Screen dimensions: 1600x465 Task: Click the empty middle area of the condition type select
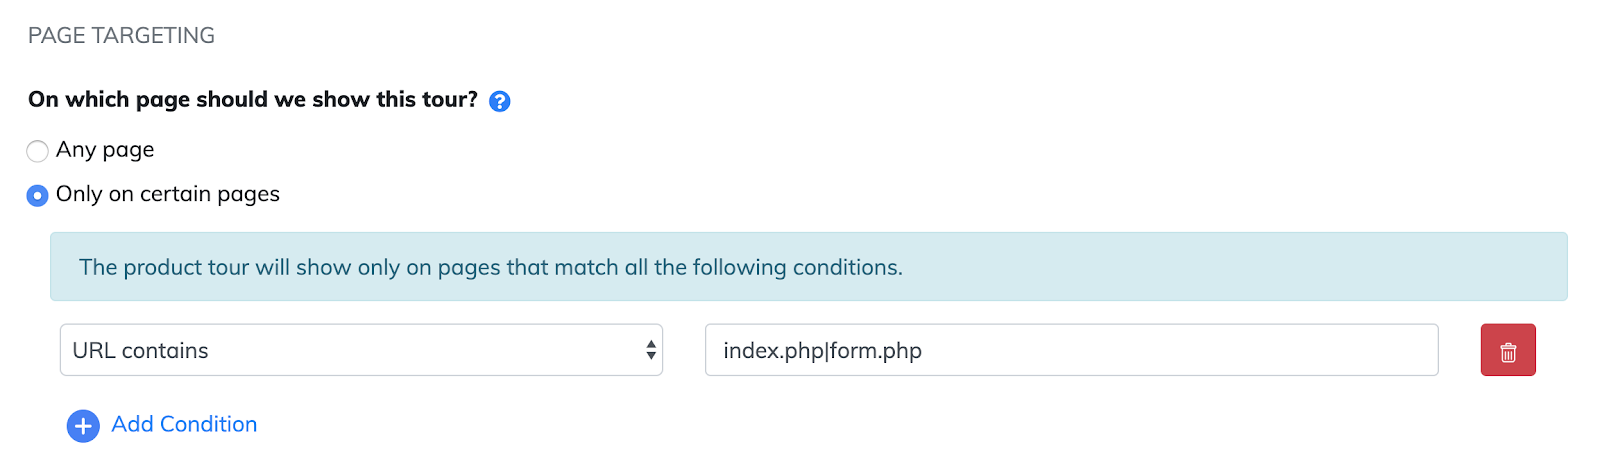(x=420, y=350)
